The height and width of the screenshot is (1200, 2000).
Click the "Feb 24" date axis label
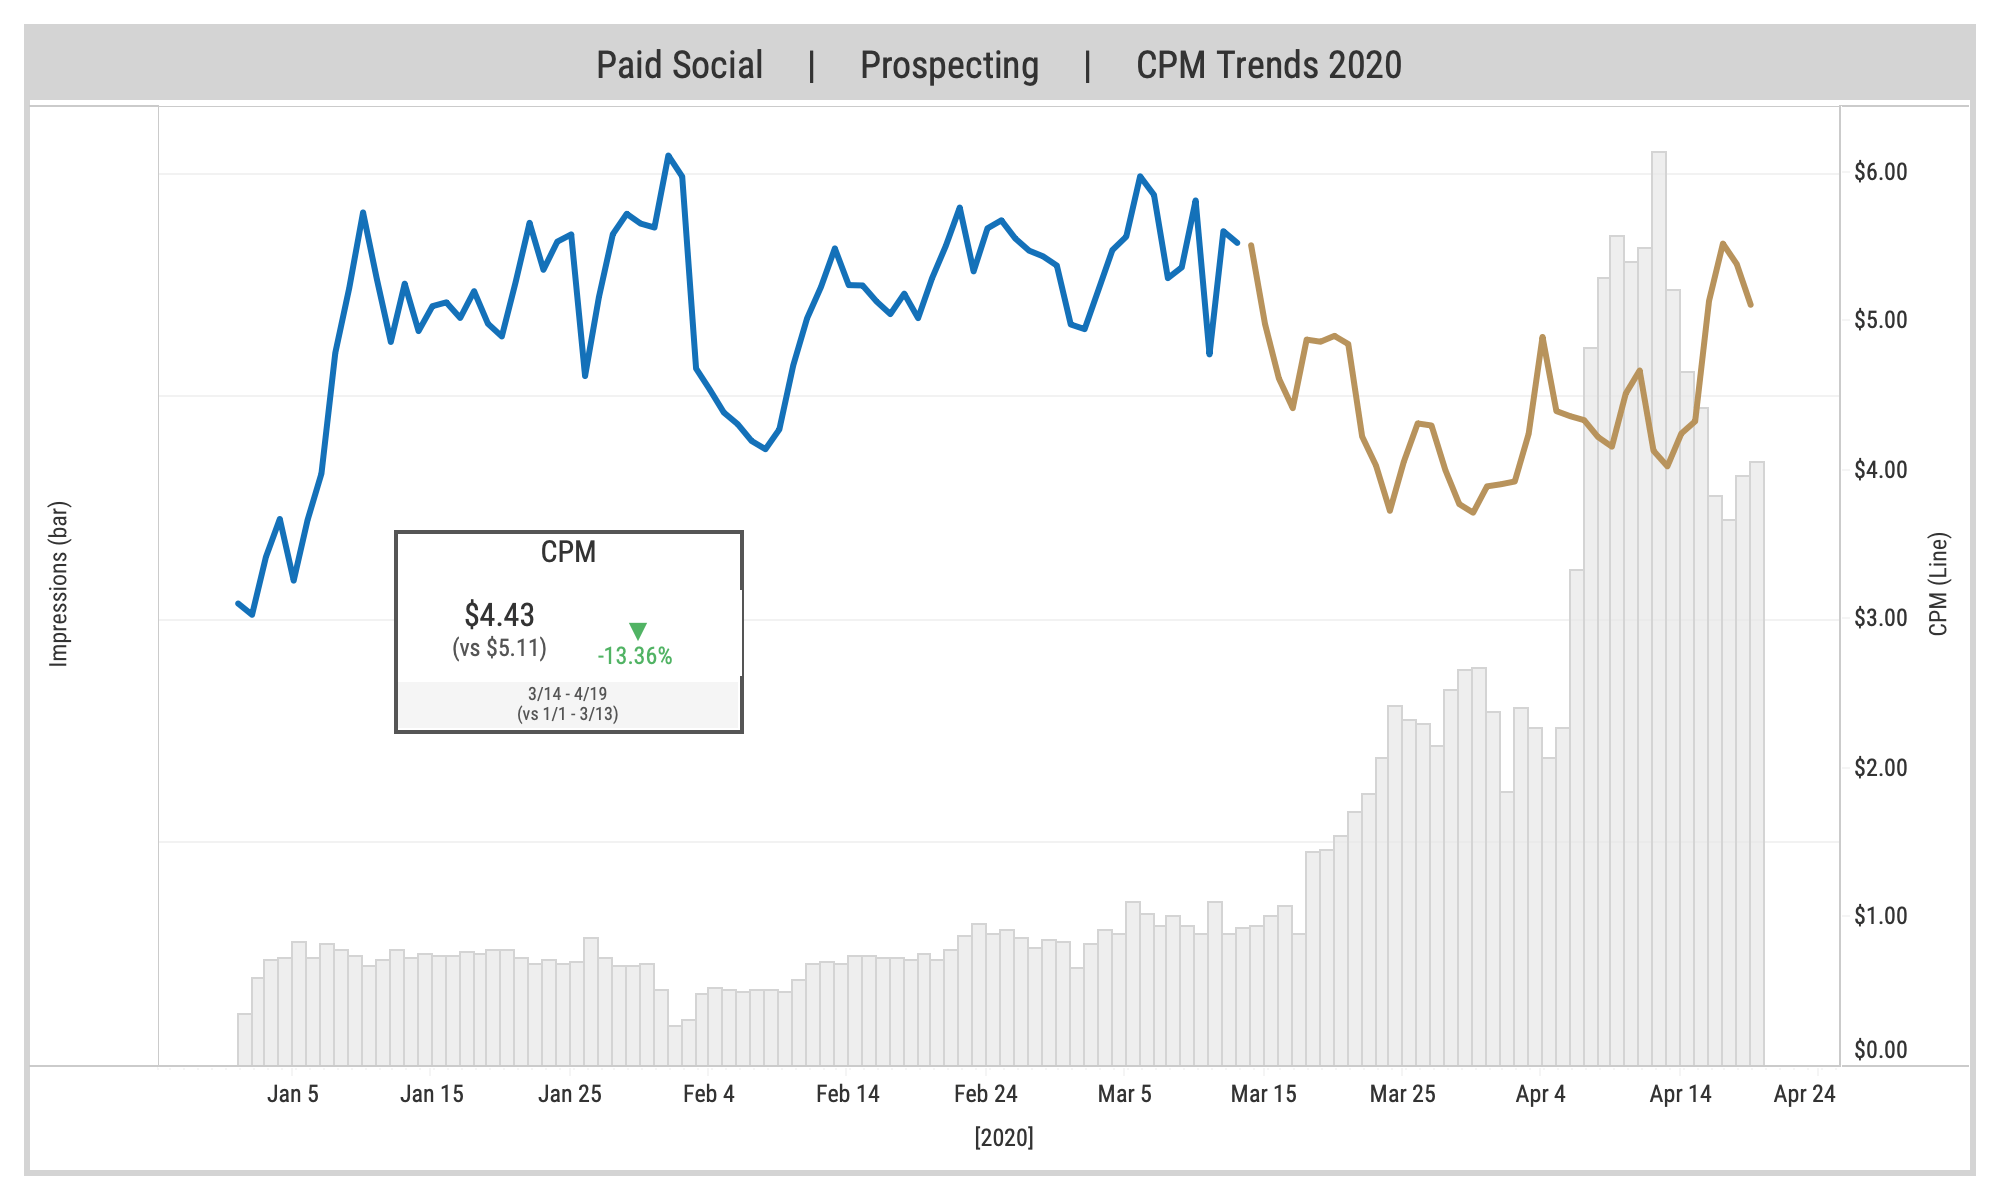point(986,1094)
